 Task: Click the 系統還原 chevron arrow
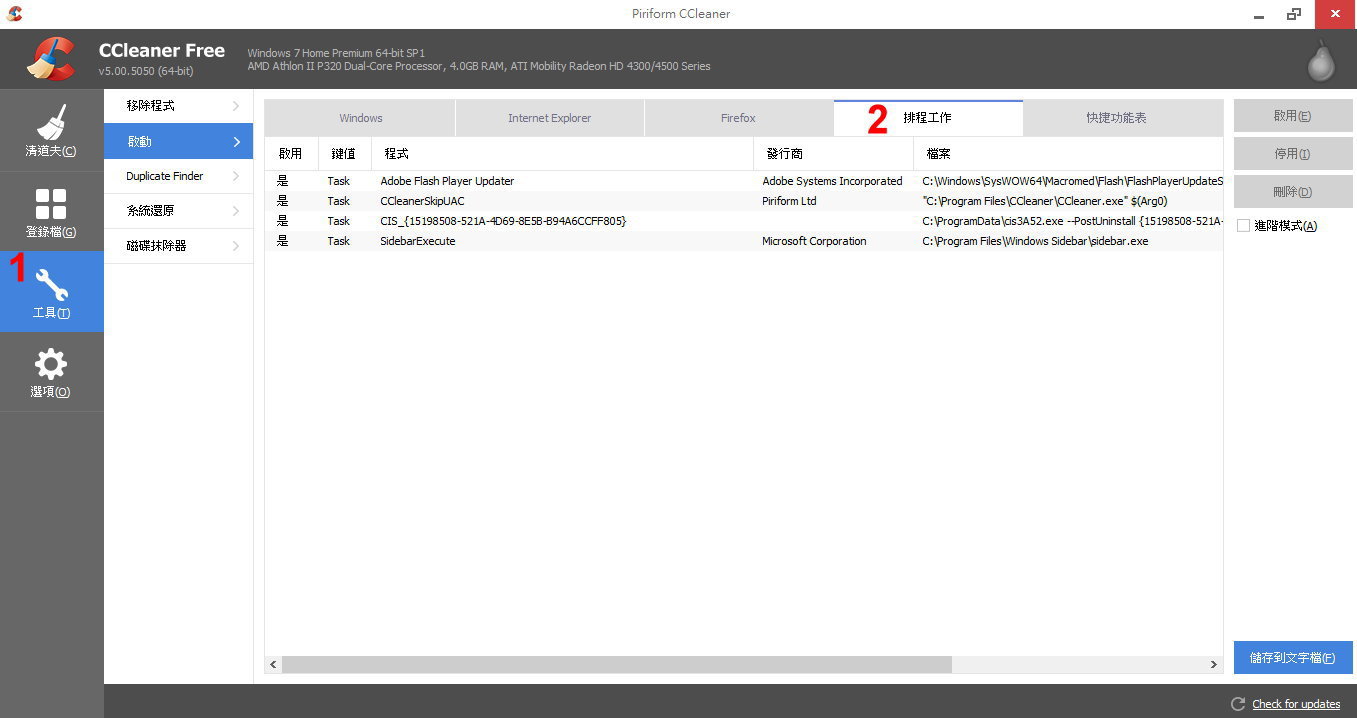click(236, 211)
